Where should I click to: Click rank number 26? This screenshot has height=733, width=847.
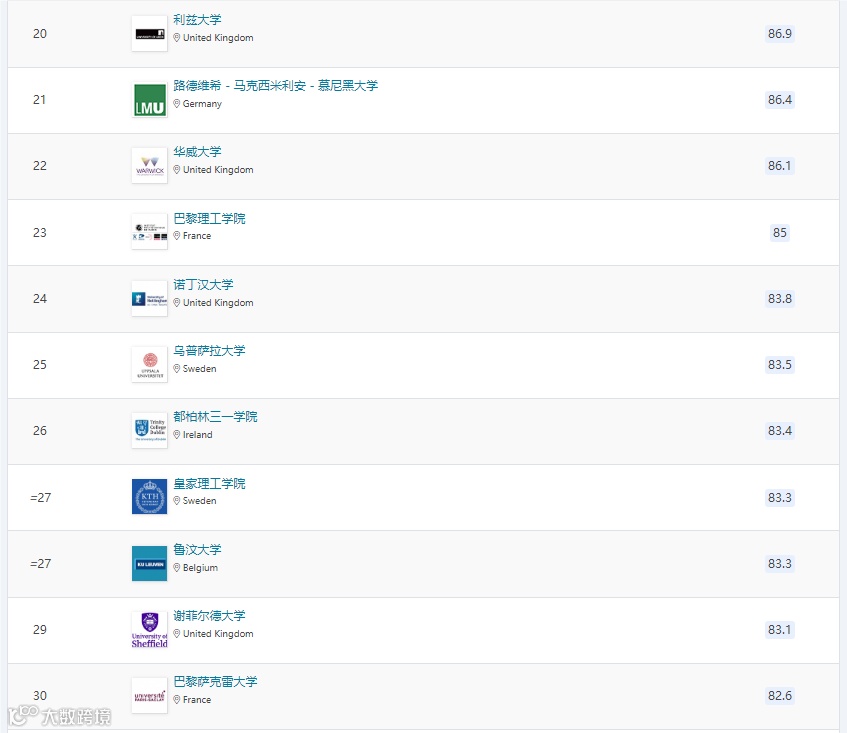(x=40, y=431)
